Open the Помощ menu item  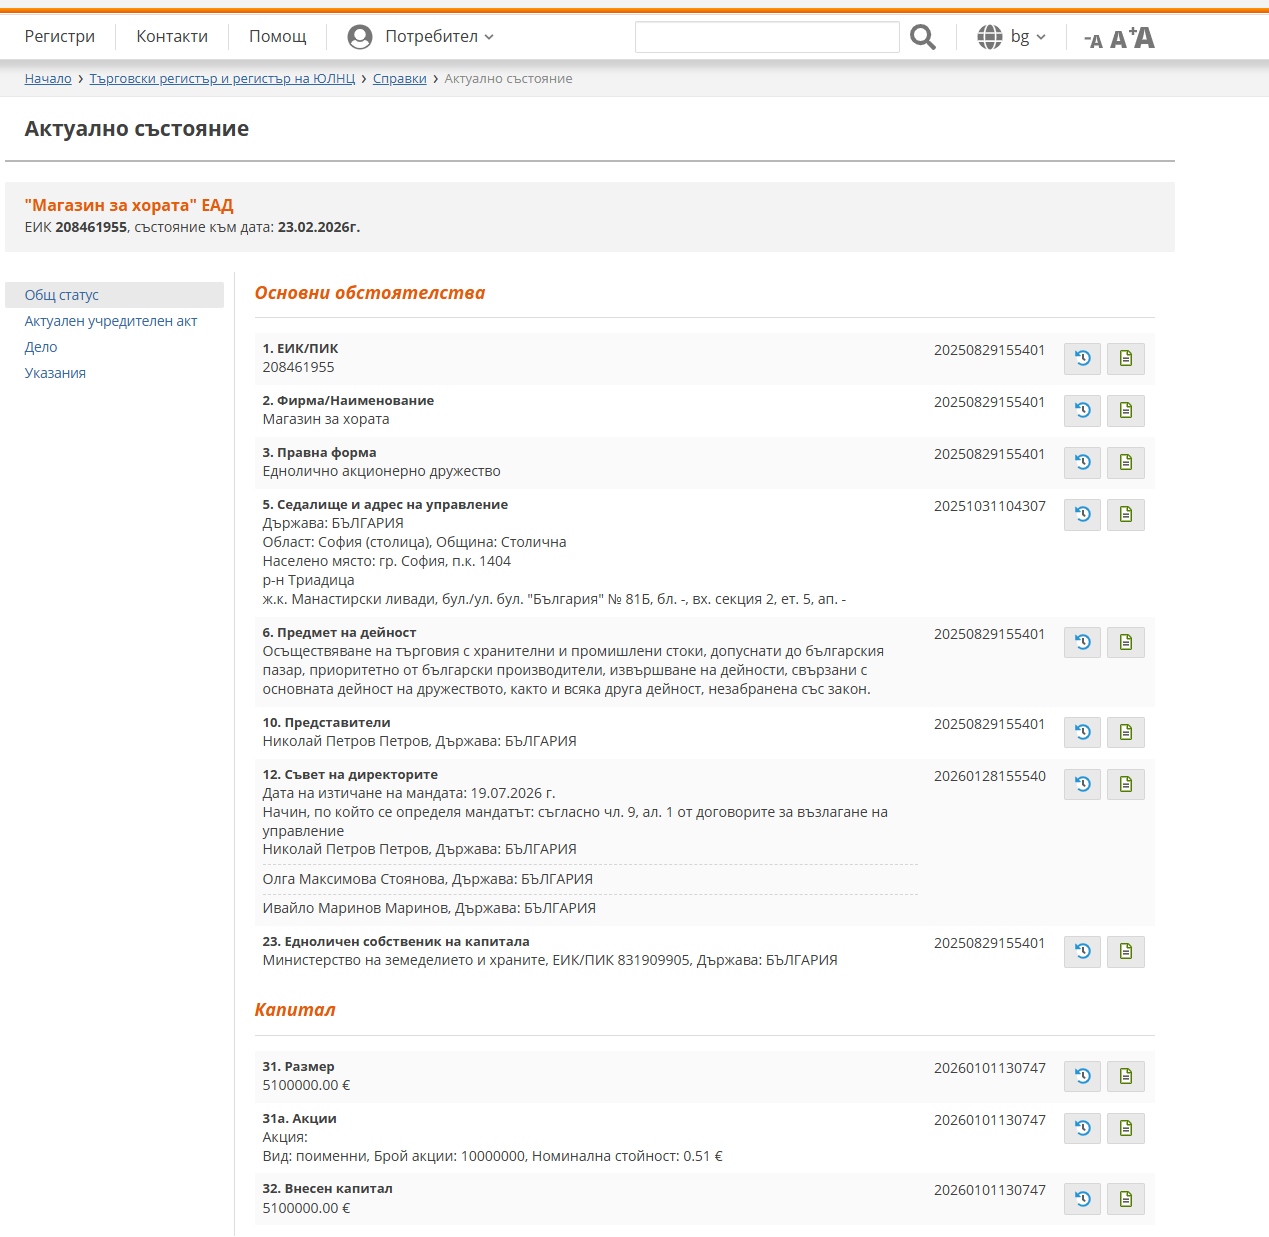278,37
